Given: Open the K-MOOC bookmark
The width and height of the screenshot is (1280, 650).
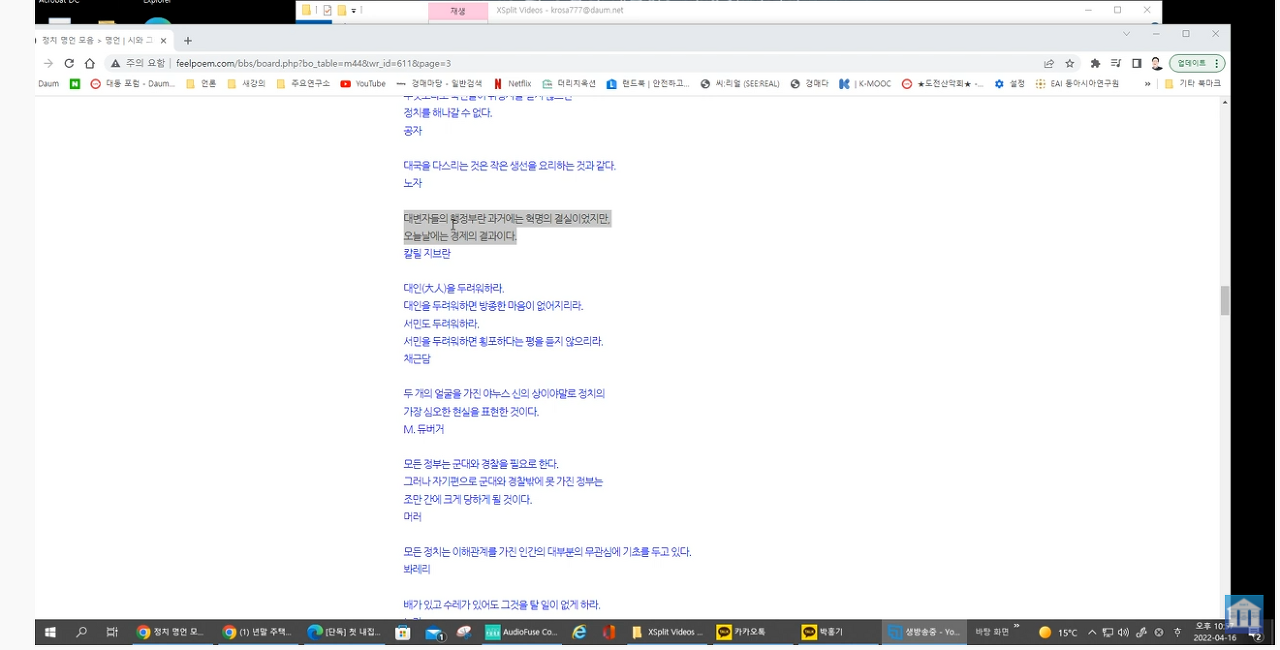Looking at the screenshot, I should tap(866, 84).
